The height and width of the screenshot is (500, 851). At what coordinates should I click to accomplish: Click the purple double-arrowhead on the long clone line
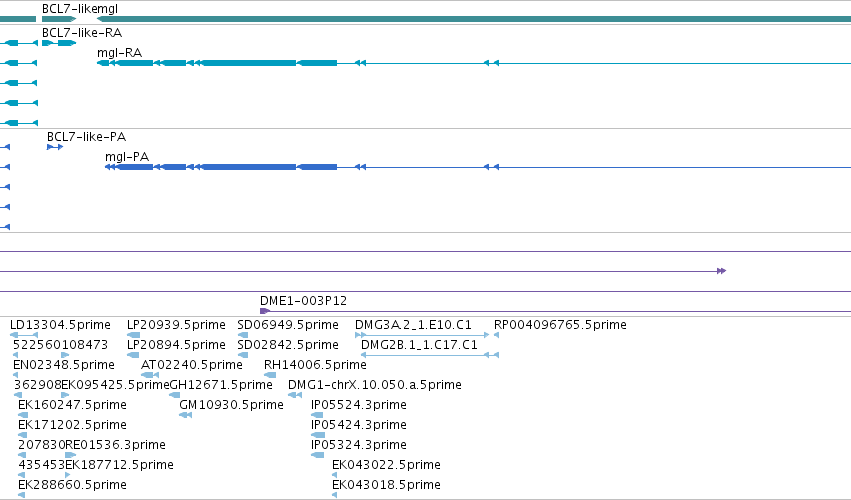tap(721, 271)
